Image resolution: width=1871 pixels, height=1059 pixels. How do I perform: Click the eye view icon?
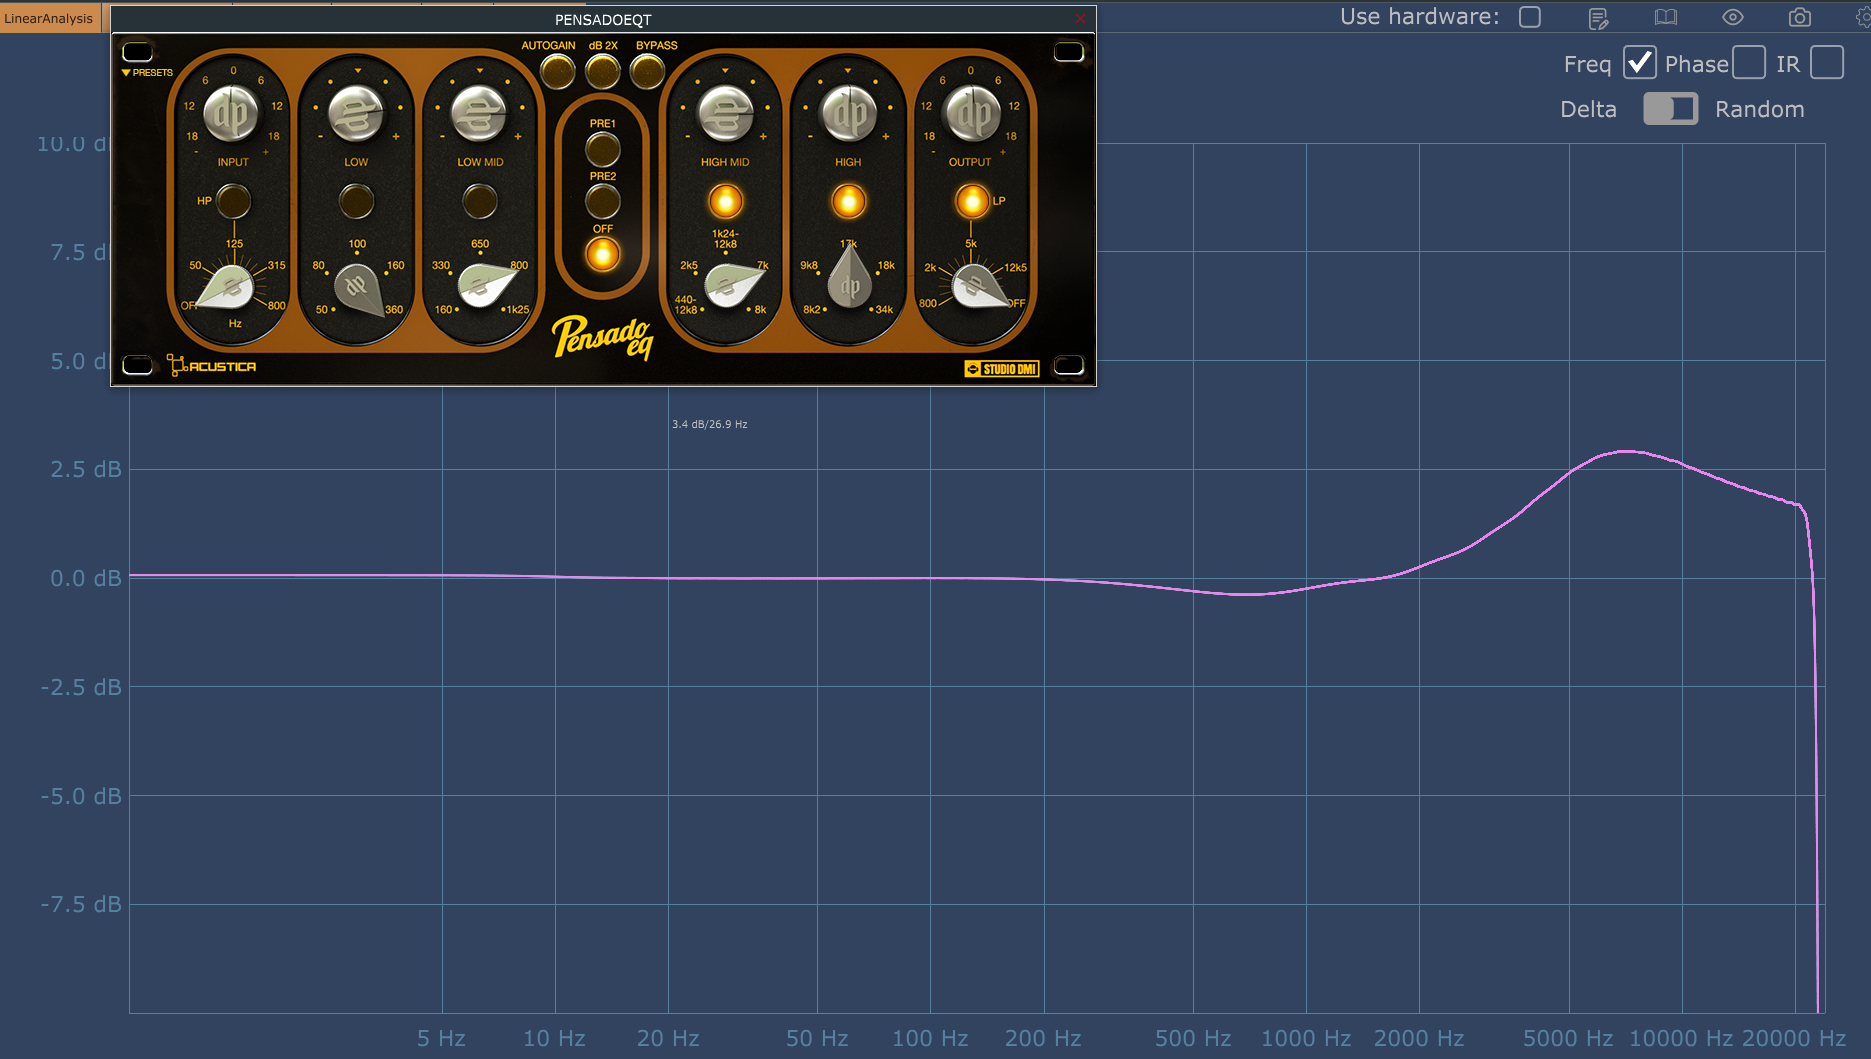(1732, 17)
